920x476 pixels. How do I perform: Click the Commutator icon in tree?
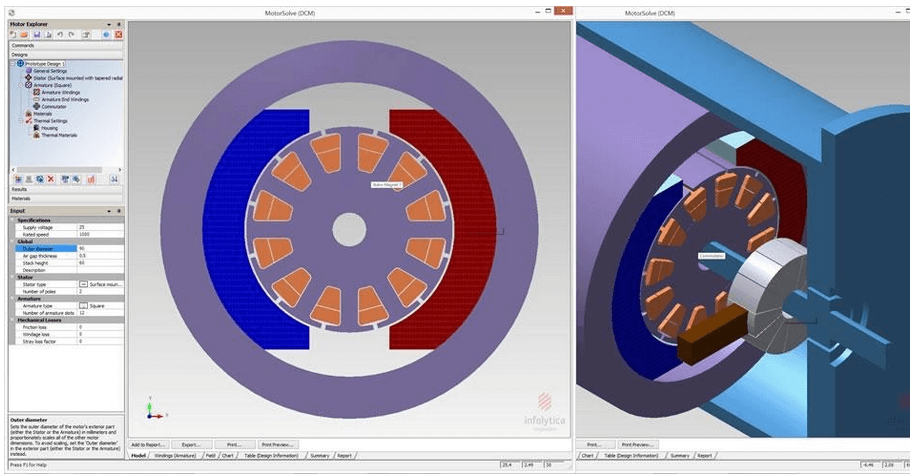point(37,106)
